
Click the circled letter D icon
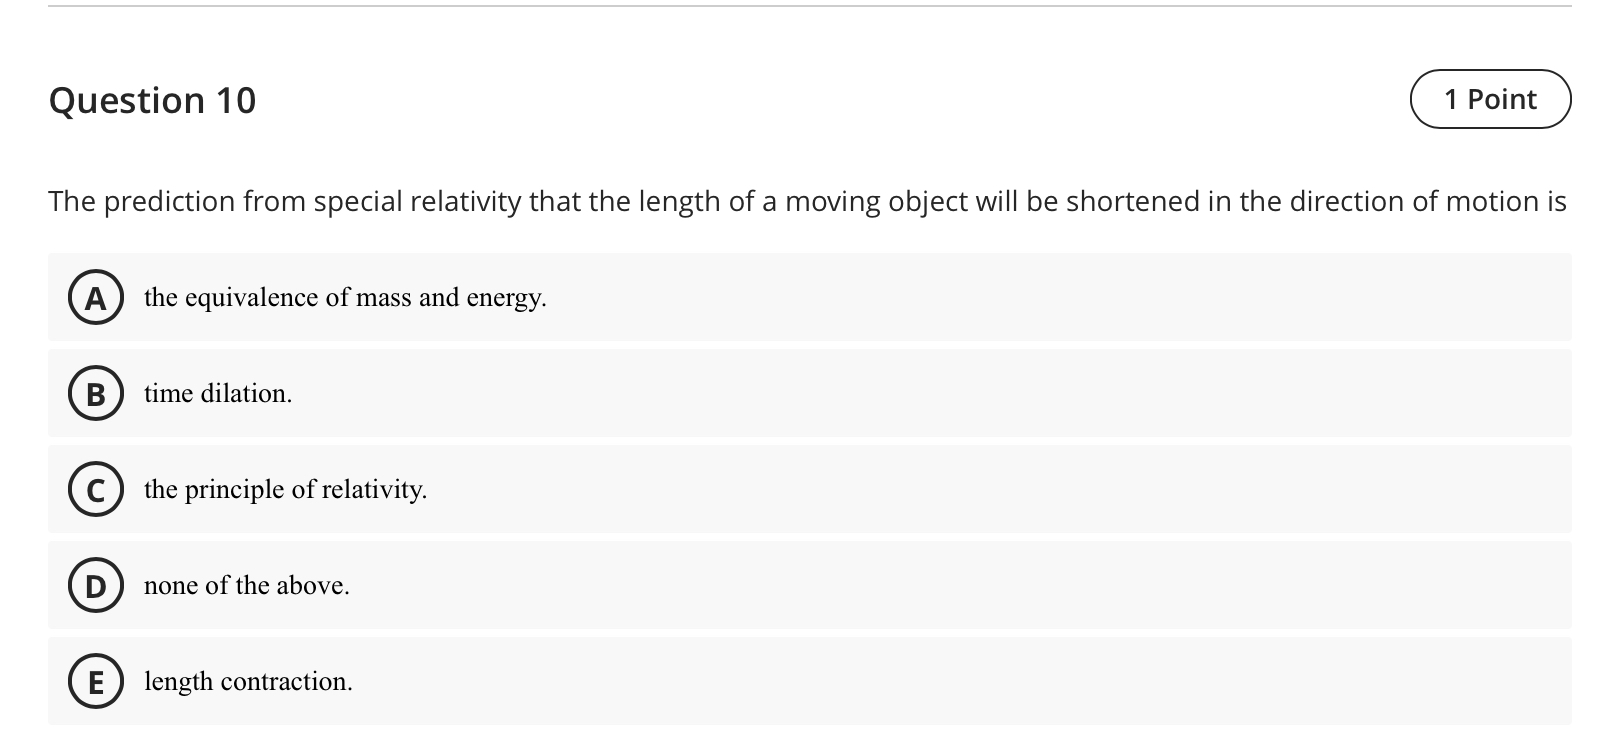[x=95, y=586]
